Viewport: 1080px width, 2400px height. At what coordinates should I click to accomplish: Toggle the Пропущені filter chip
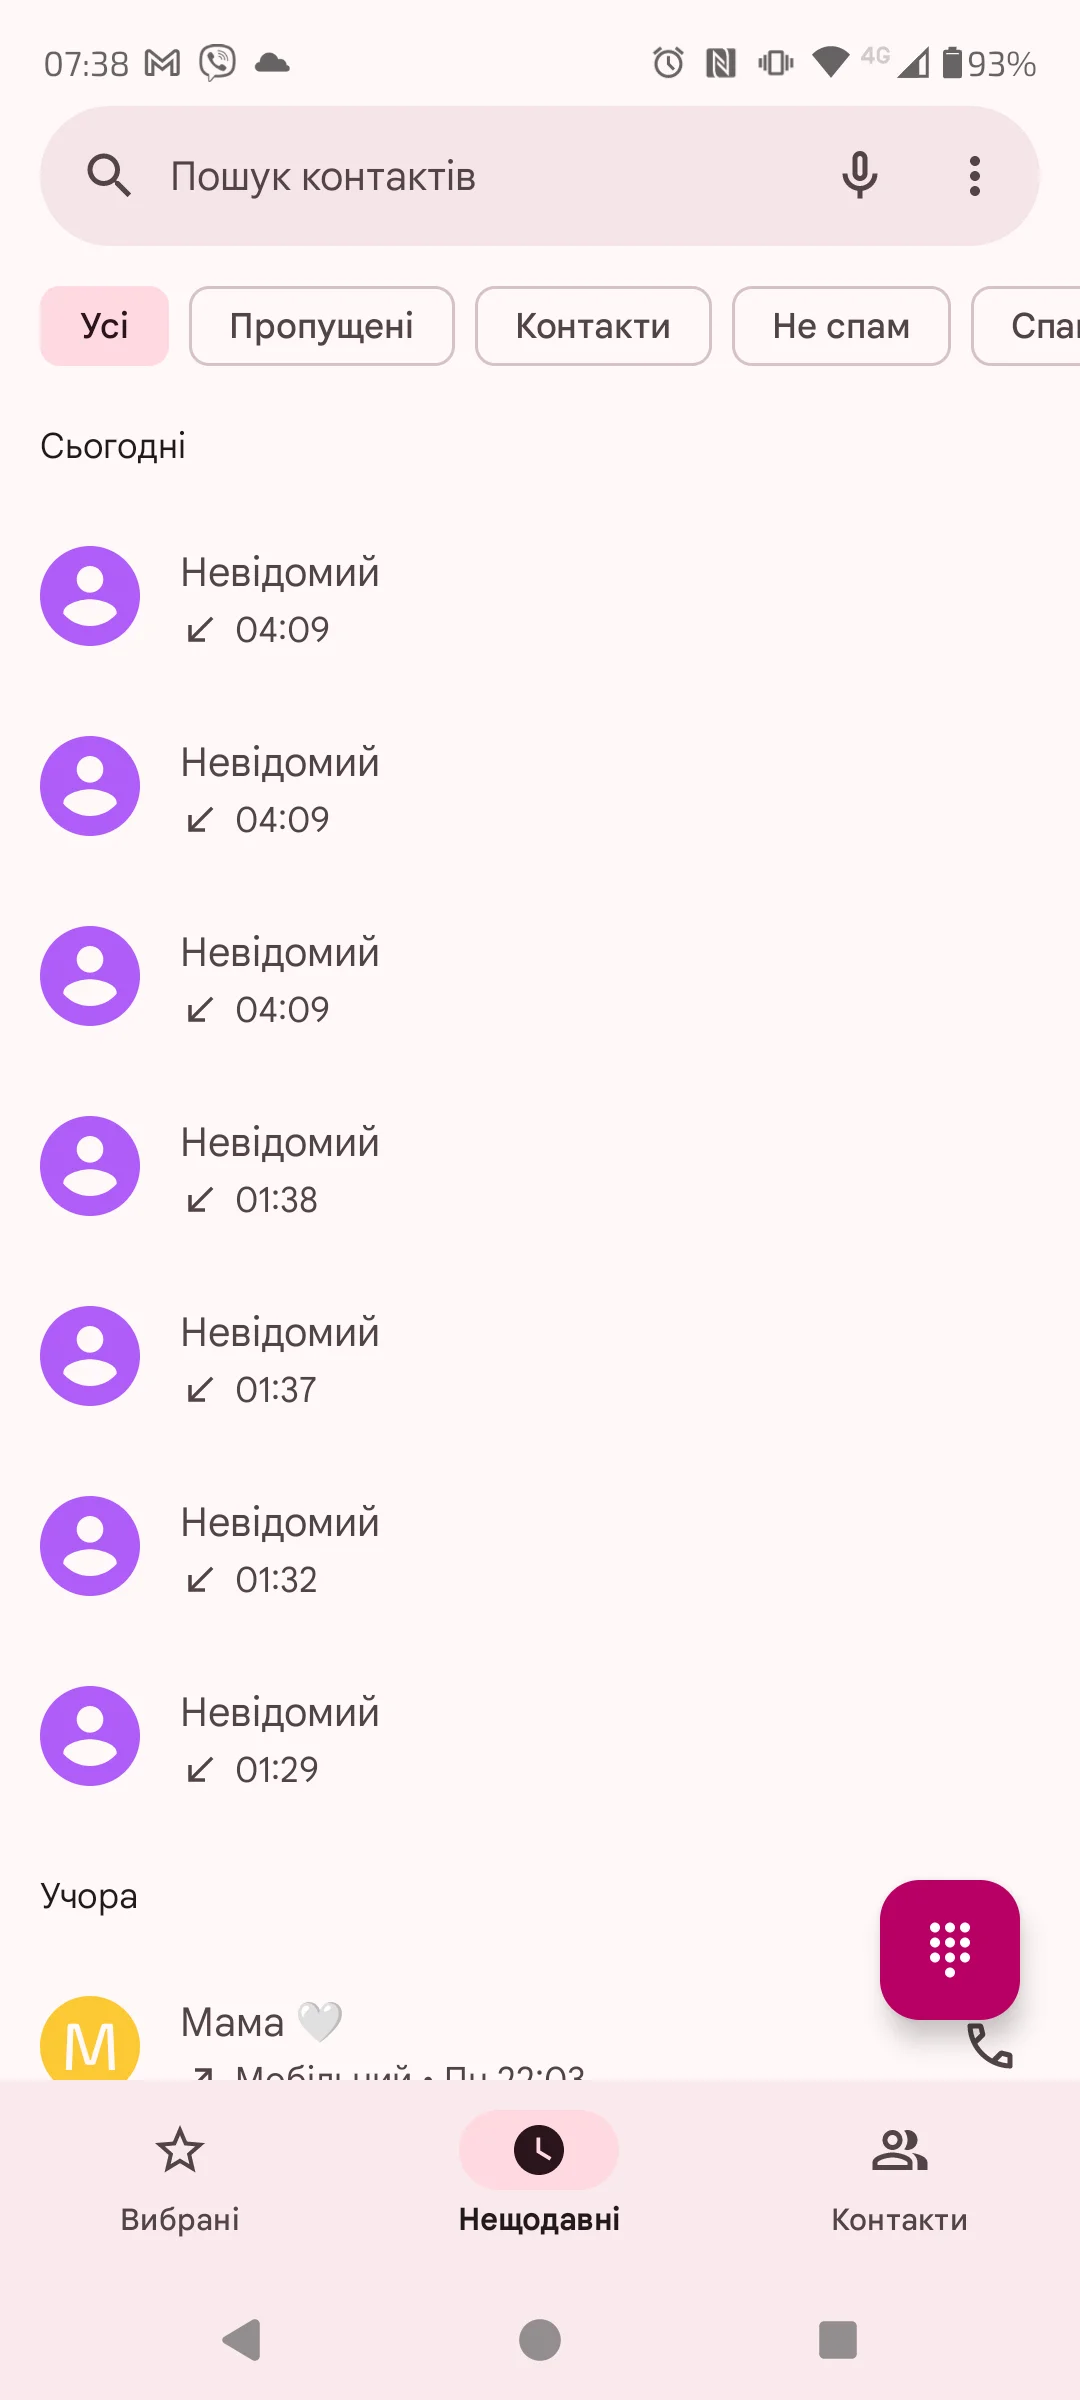322,326
